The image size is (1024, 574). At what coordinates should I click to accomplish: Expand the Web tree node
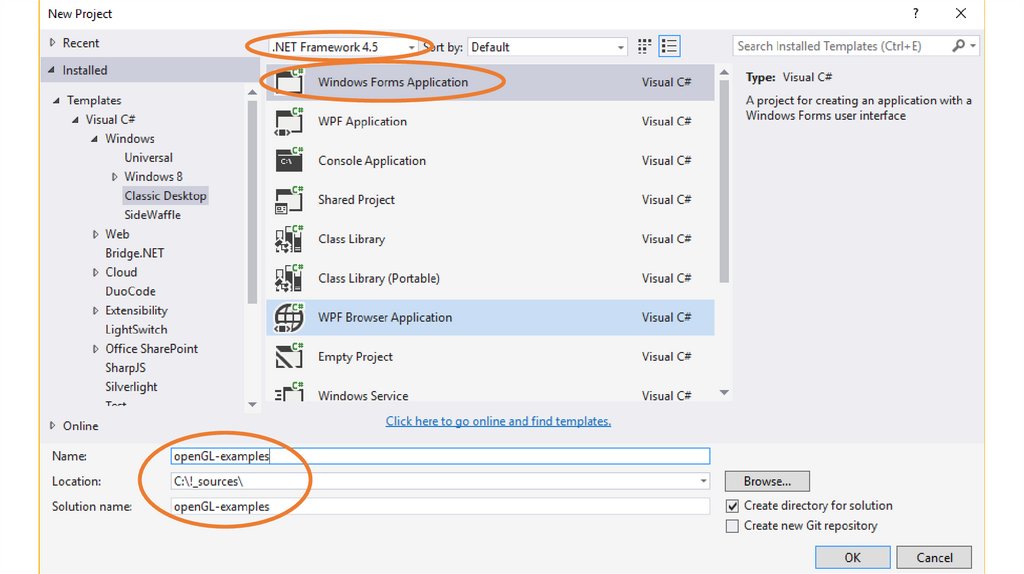pos(95,234)
